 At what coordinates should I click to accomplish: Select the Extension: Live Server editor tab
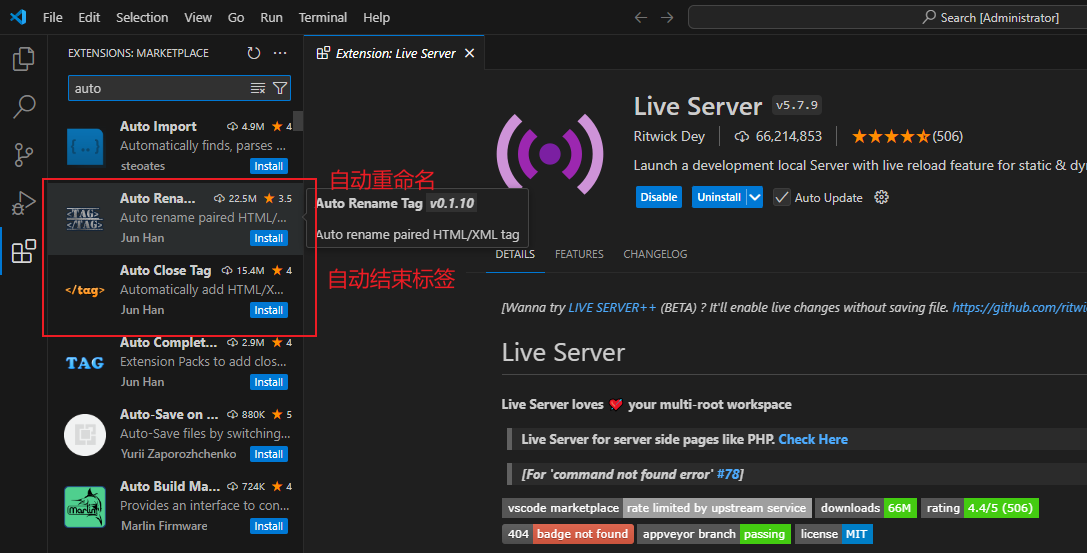pos(394,53)
